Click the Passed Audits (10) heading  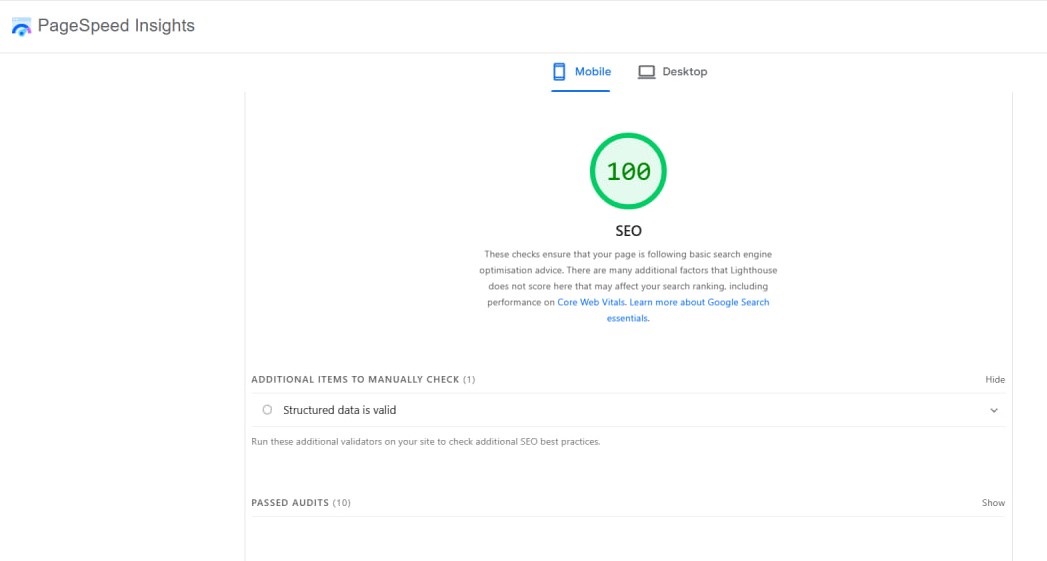[x=300, y=503]
